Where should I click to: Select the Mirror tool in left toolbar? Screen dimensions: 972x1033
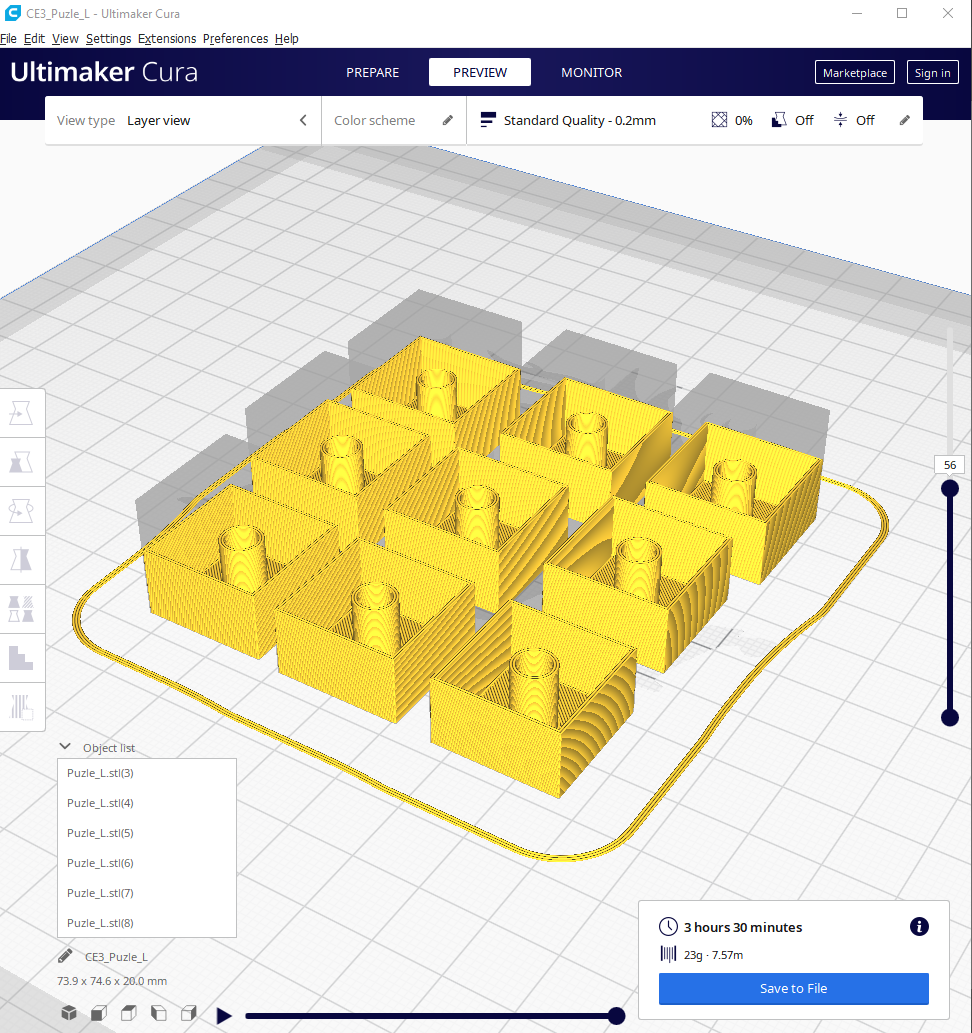coord(21,559)
